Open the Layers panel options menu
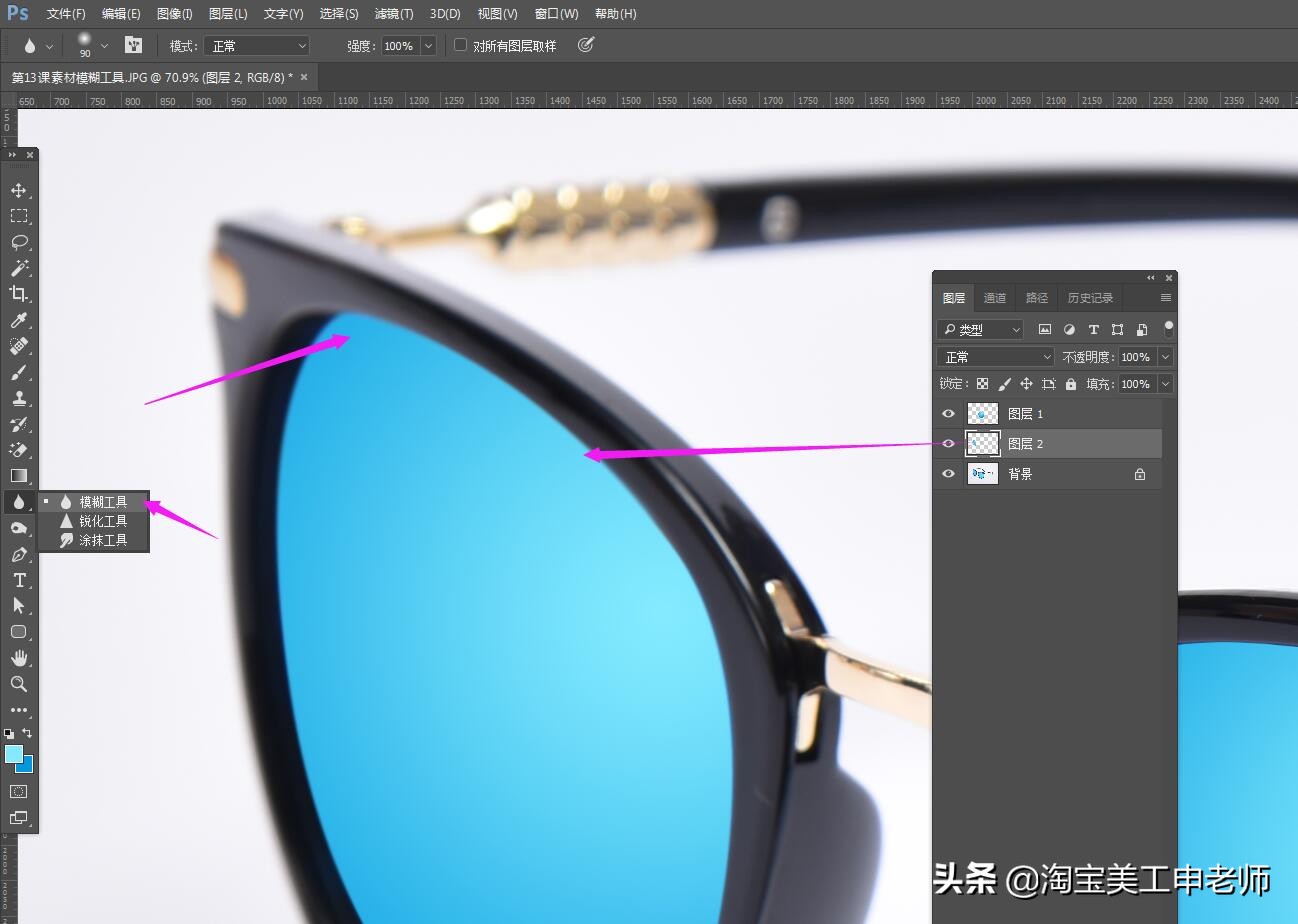The height and width of the screenshot is (924, 1298). click(x=1166, y=298)
